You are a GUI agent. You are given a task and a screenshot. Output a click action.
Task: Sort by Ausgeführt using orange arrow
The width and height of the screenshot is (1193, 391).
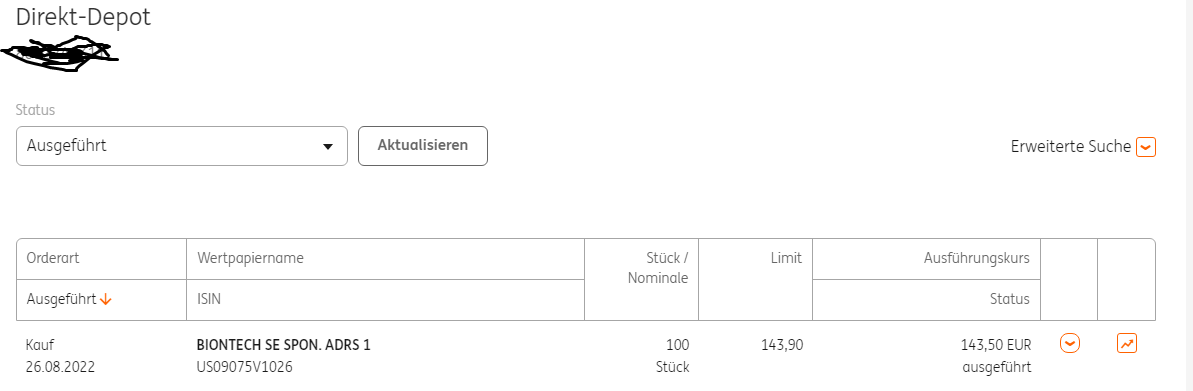point(106,300)
